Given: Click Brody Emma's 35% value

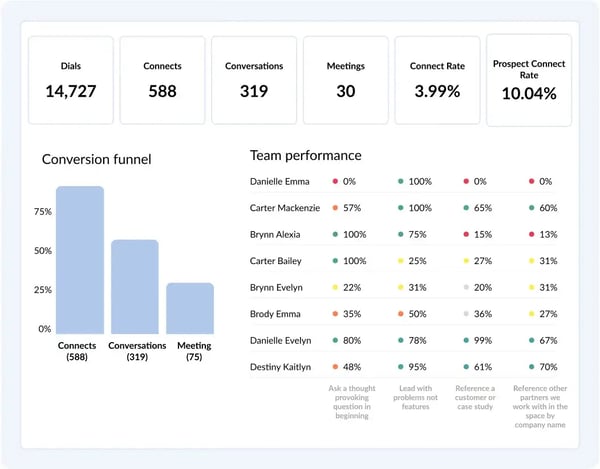Looking at the screenshot, I should click(x=352, y=314).
